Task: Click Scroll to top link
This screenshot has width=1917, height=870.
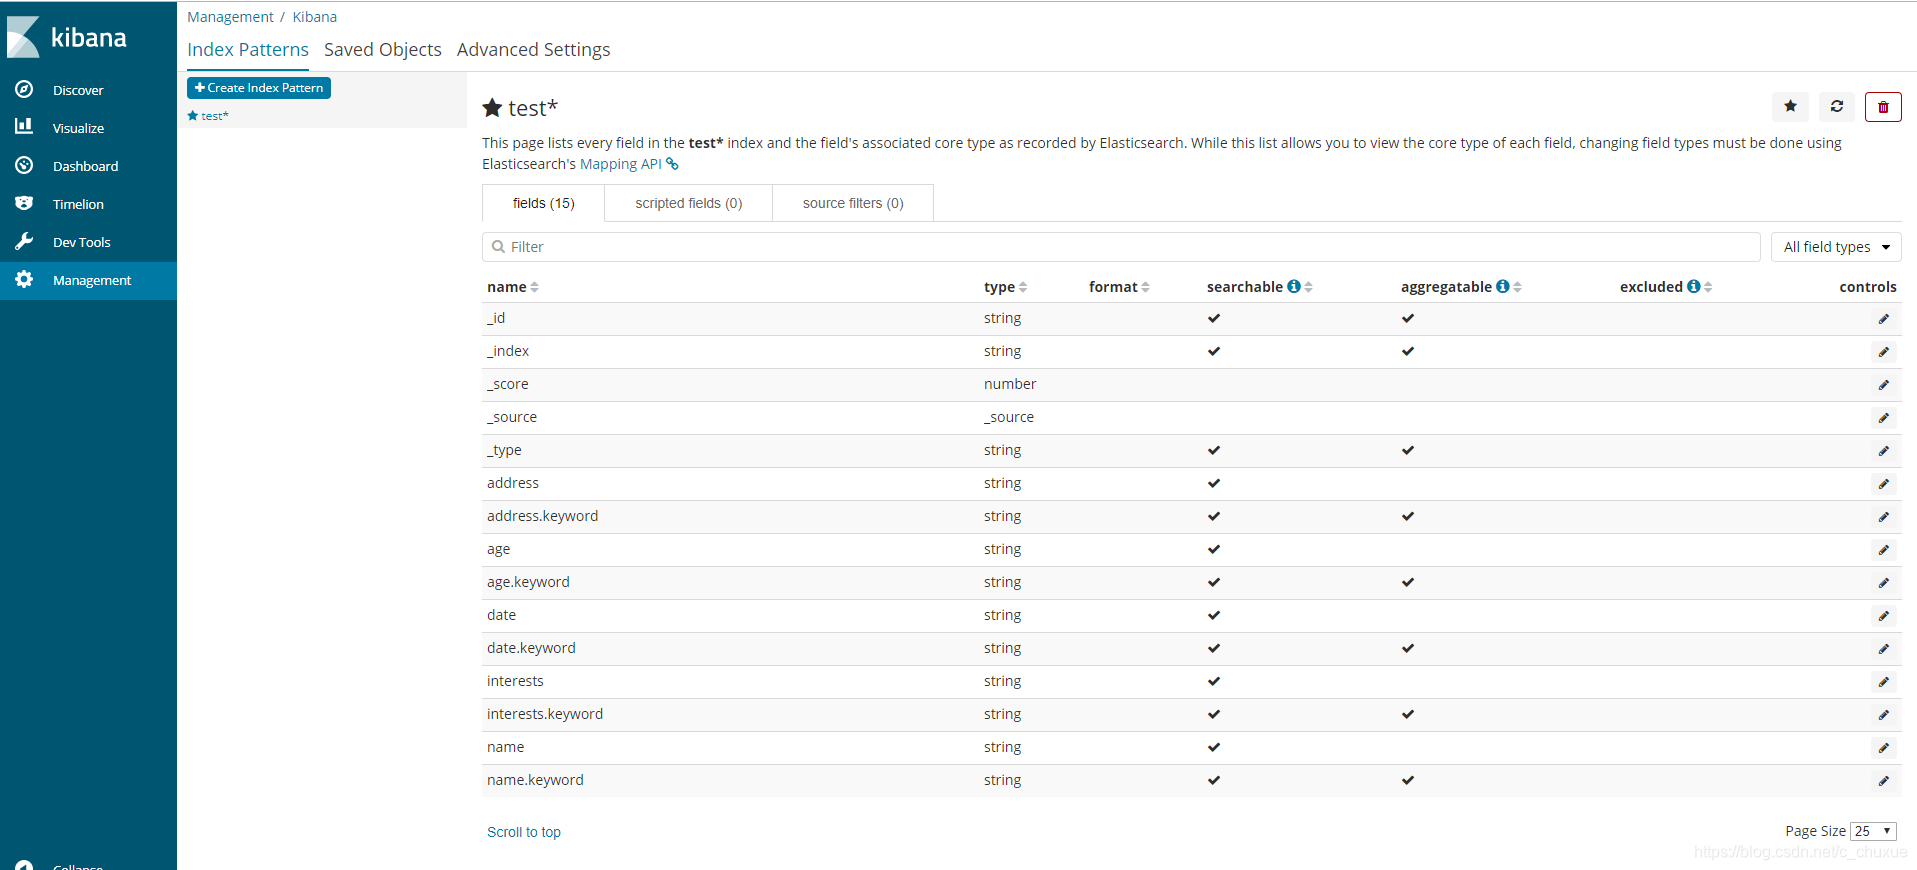Action: [x=524, y=832]
